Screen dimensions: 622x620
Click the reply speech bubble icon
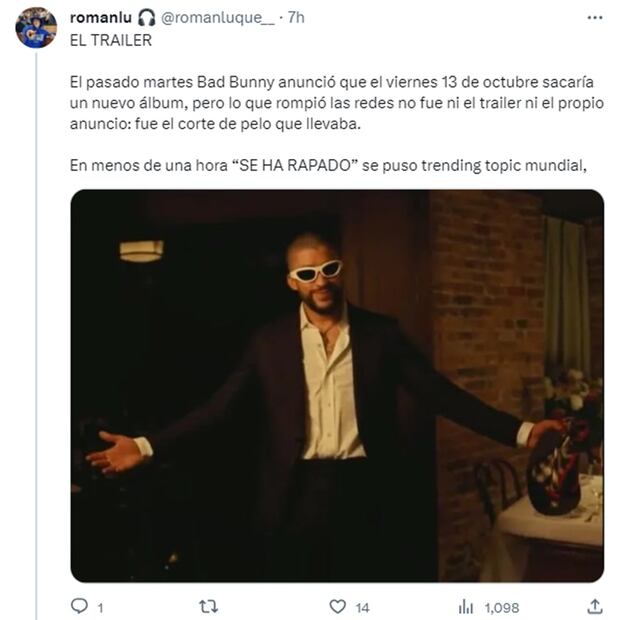tap(80, 606)
